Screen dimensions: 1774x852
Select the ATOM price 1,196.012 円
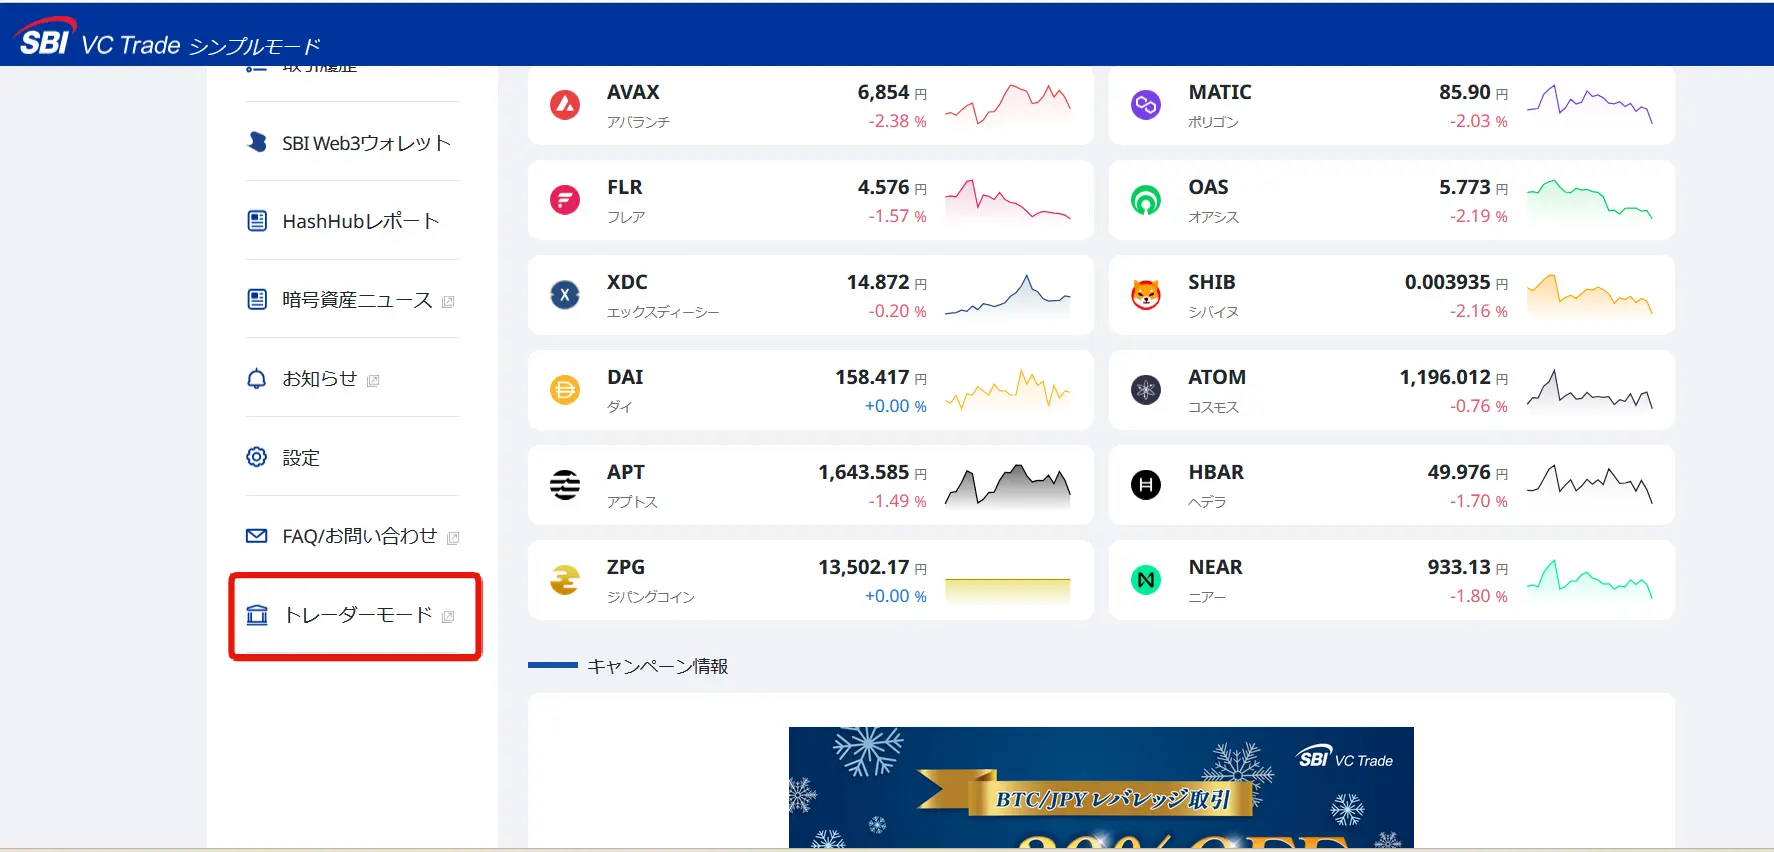click(x=1454, y=377)
